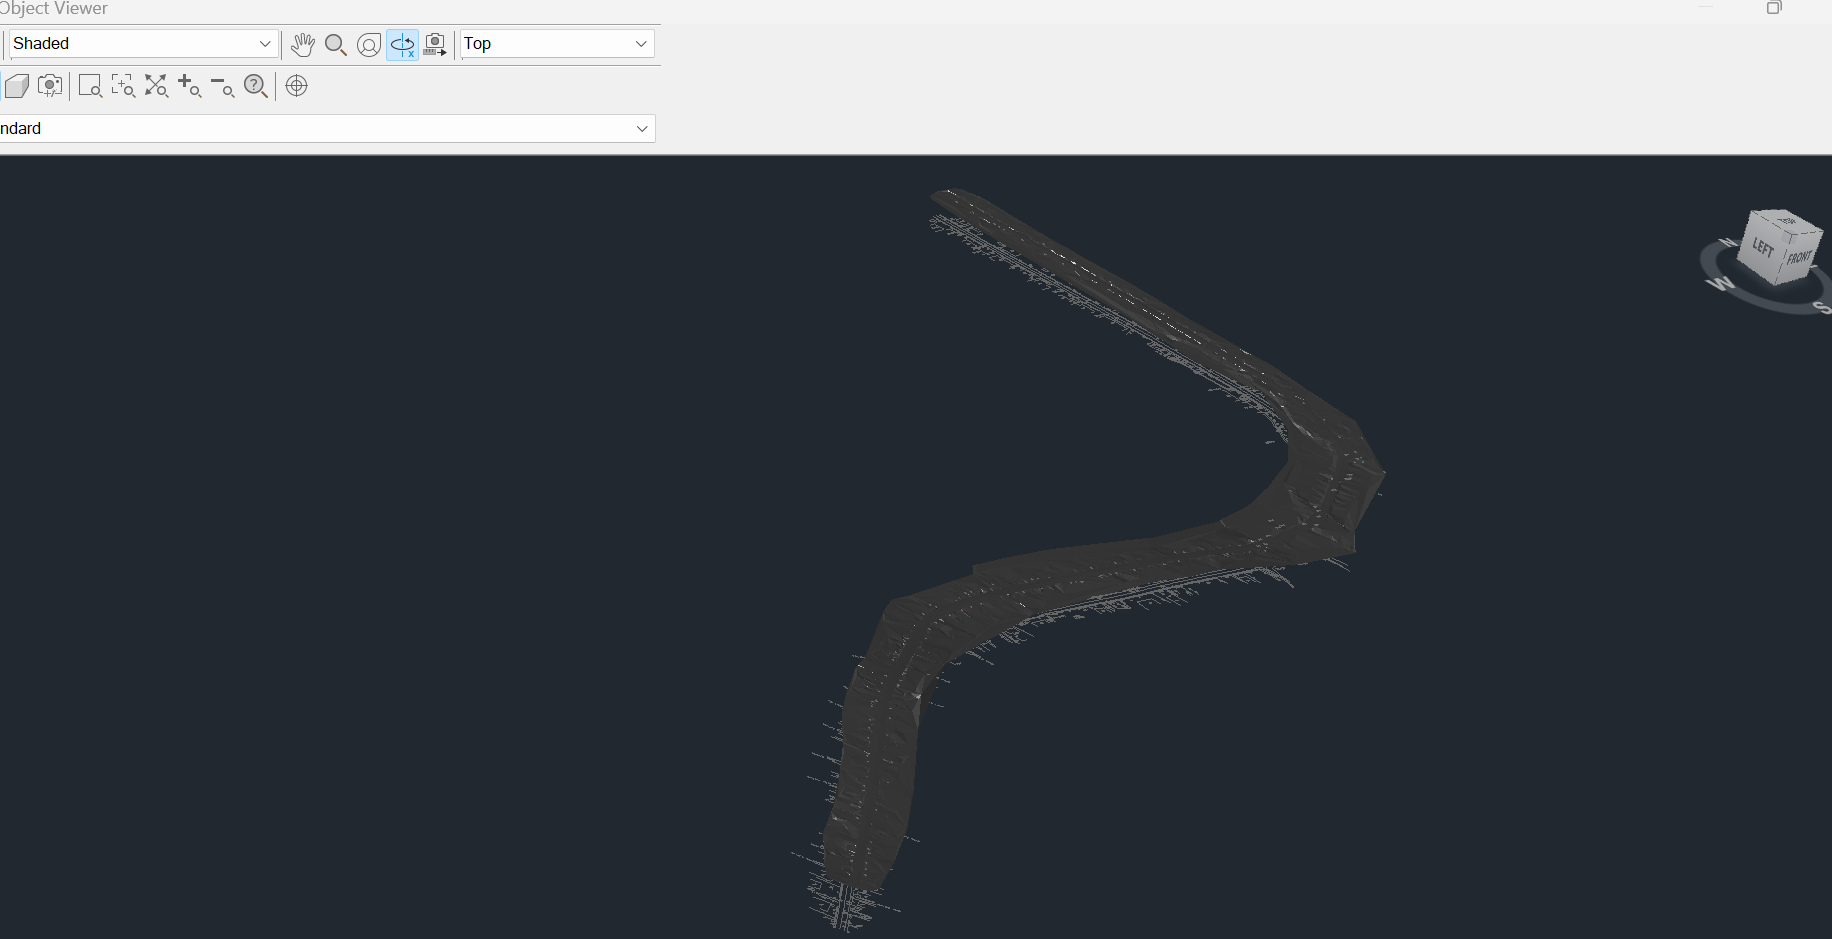
Task: Click the gray 3D box icon
Action: click(x=16, y=86)
